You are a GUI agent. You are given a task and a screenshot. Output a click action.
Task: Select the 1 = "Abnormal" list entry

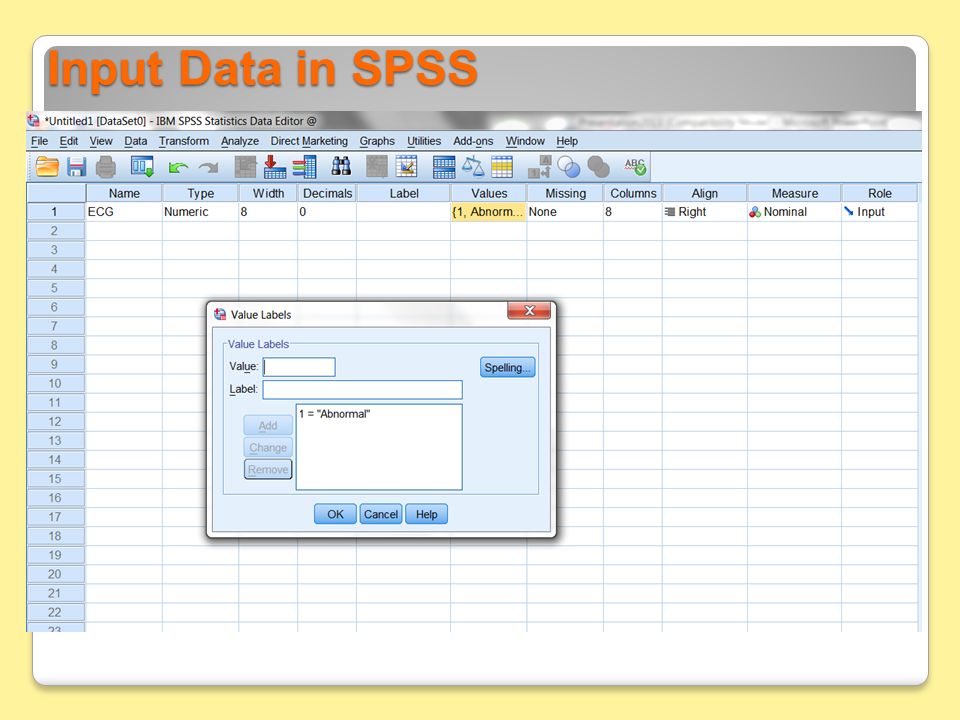click(335, 414)
